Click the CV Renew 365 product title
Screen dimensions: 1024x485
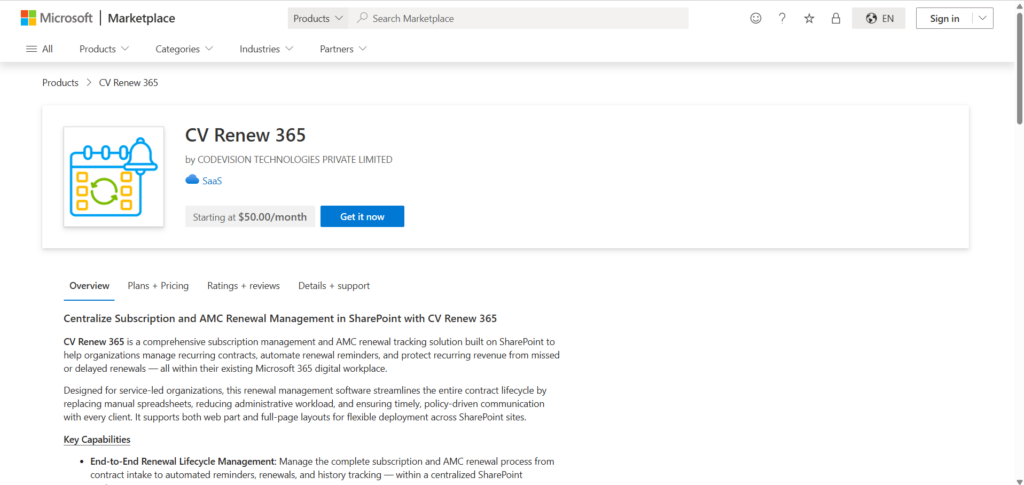coord(246,135)
